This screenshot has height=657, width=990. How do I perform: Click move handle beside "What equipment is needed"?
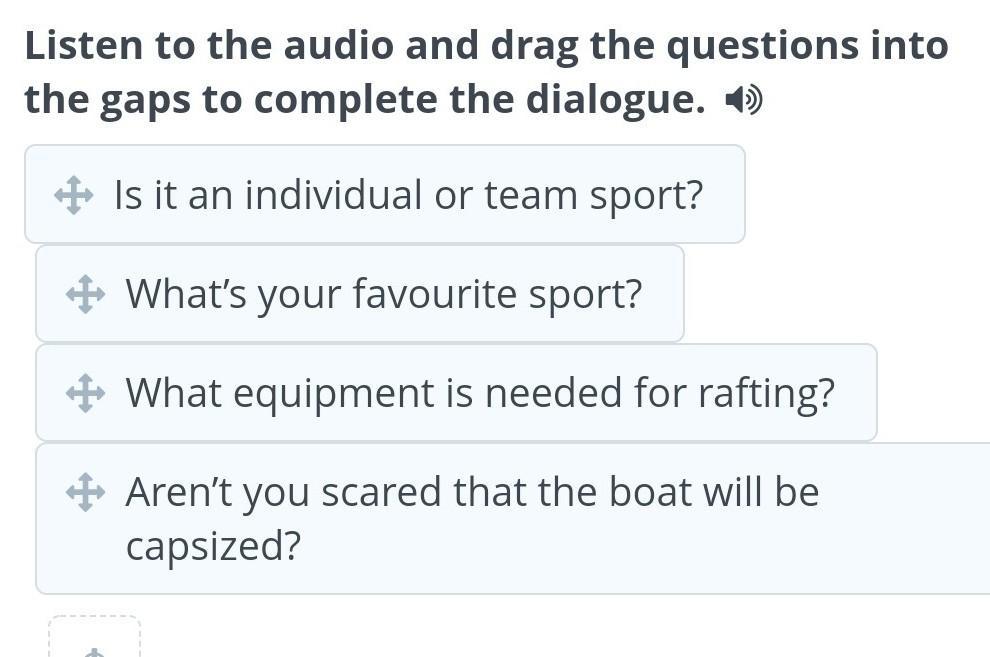click(x=85, y=393)
